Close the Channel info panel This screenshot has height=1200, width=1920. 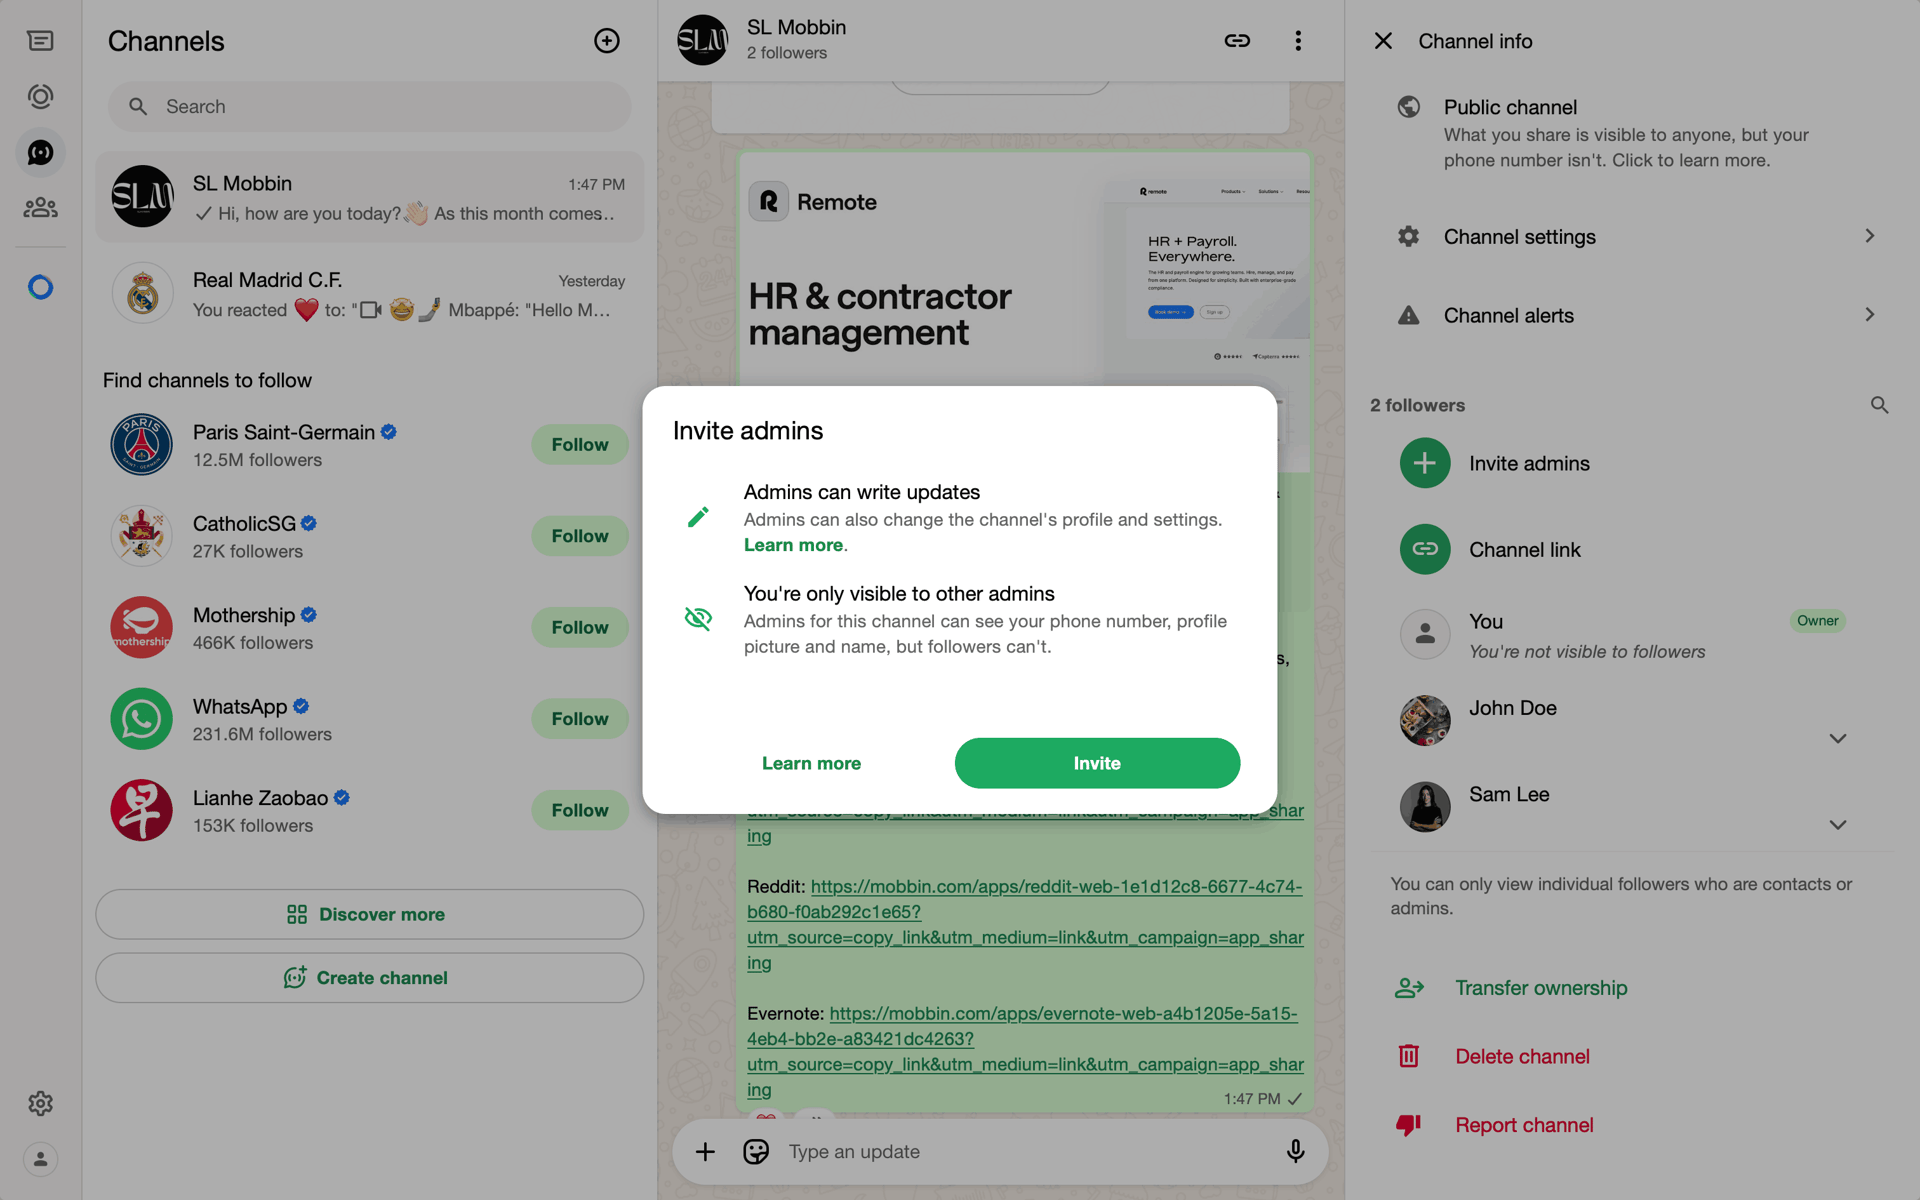1383,41
